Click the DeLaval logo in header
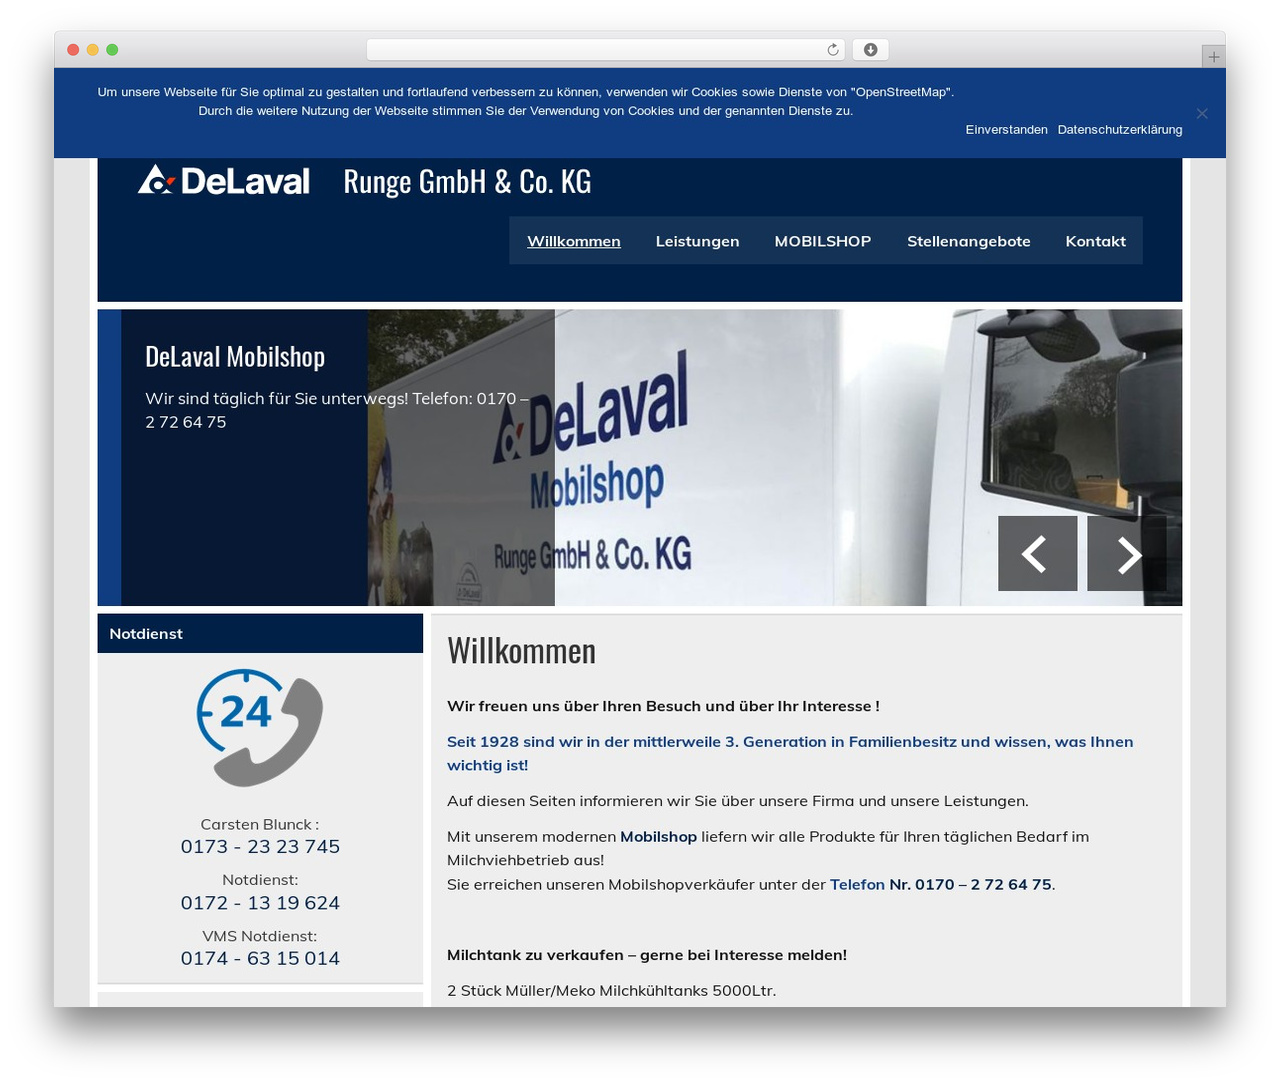Viewport: 1280px width, 1084px height. click(x=224, y=180)
